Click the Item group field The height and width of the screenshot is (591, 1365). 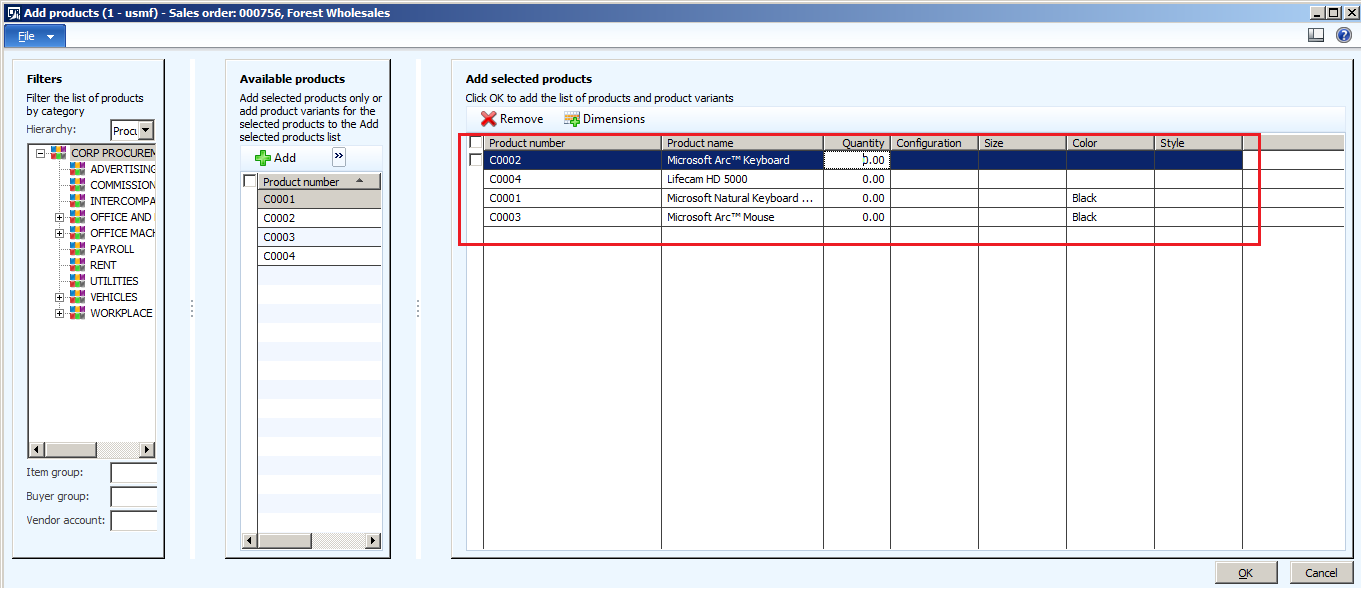pyautogui.click(x=134, y=473)
